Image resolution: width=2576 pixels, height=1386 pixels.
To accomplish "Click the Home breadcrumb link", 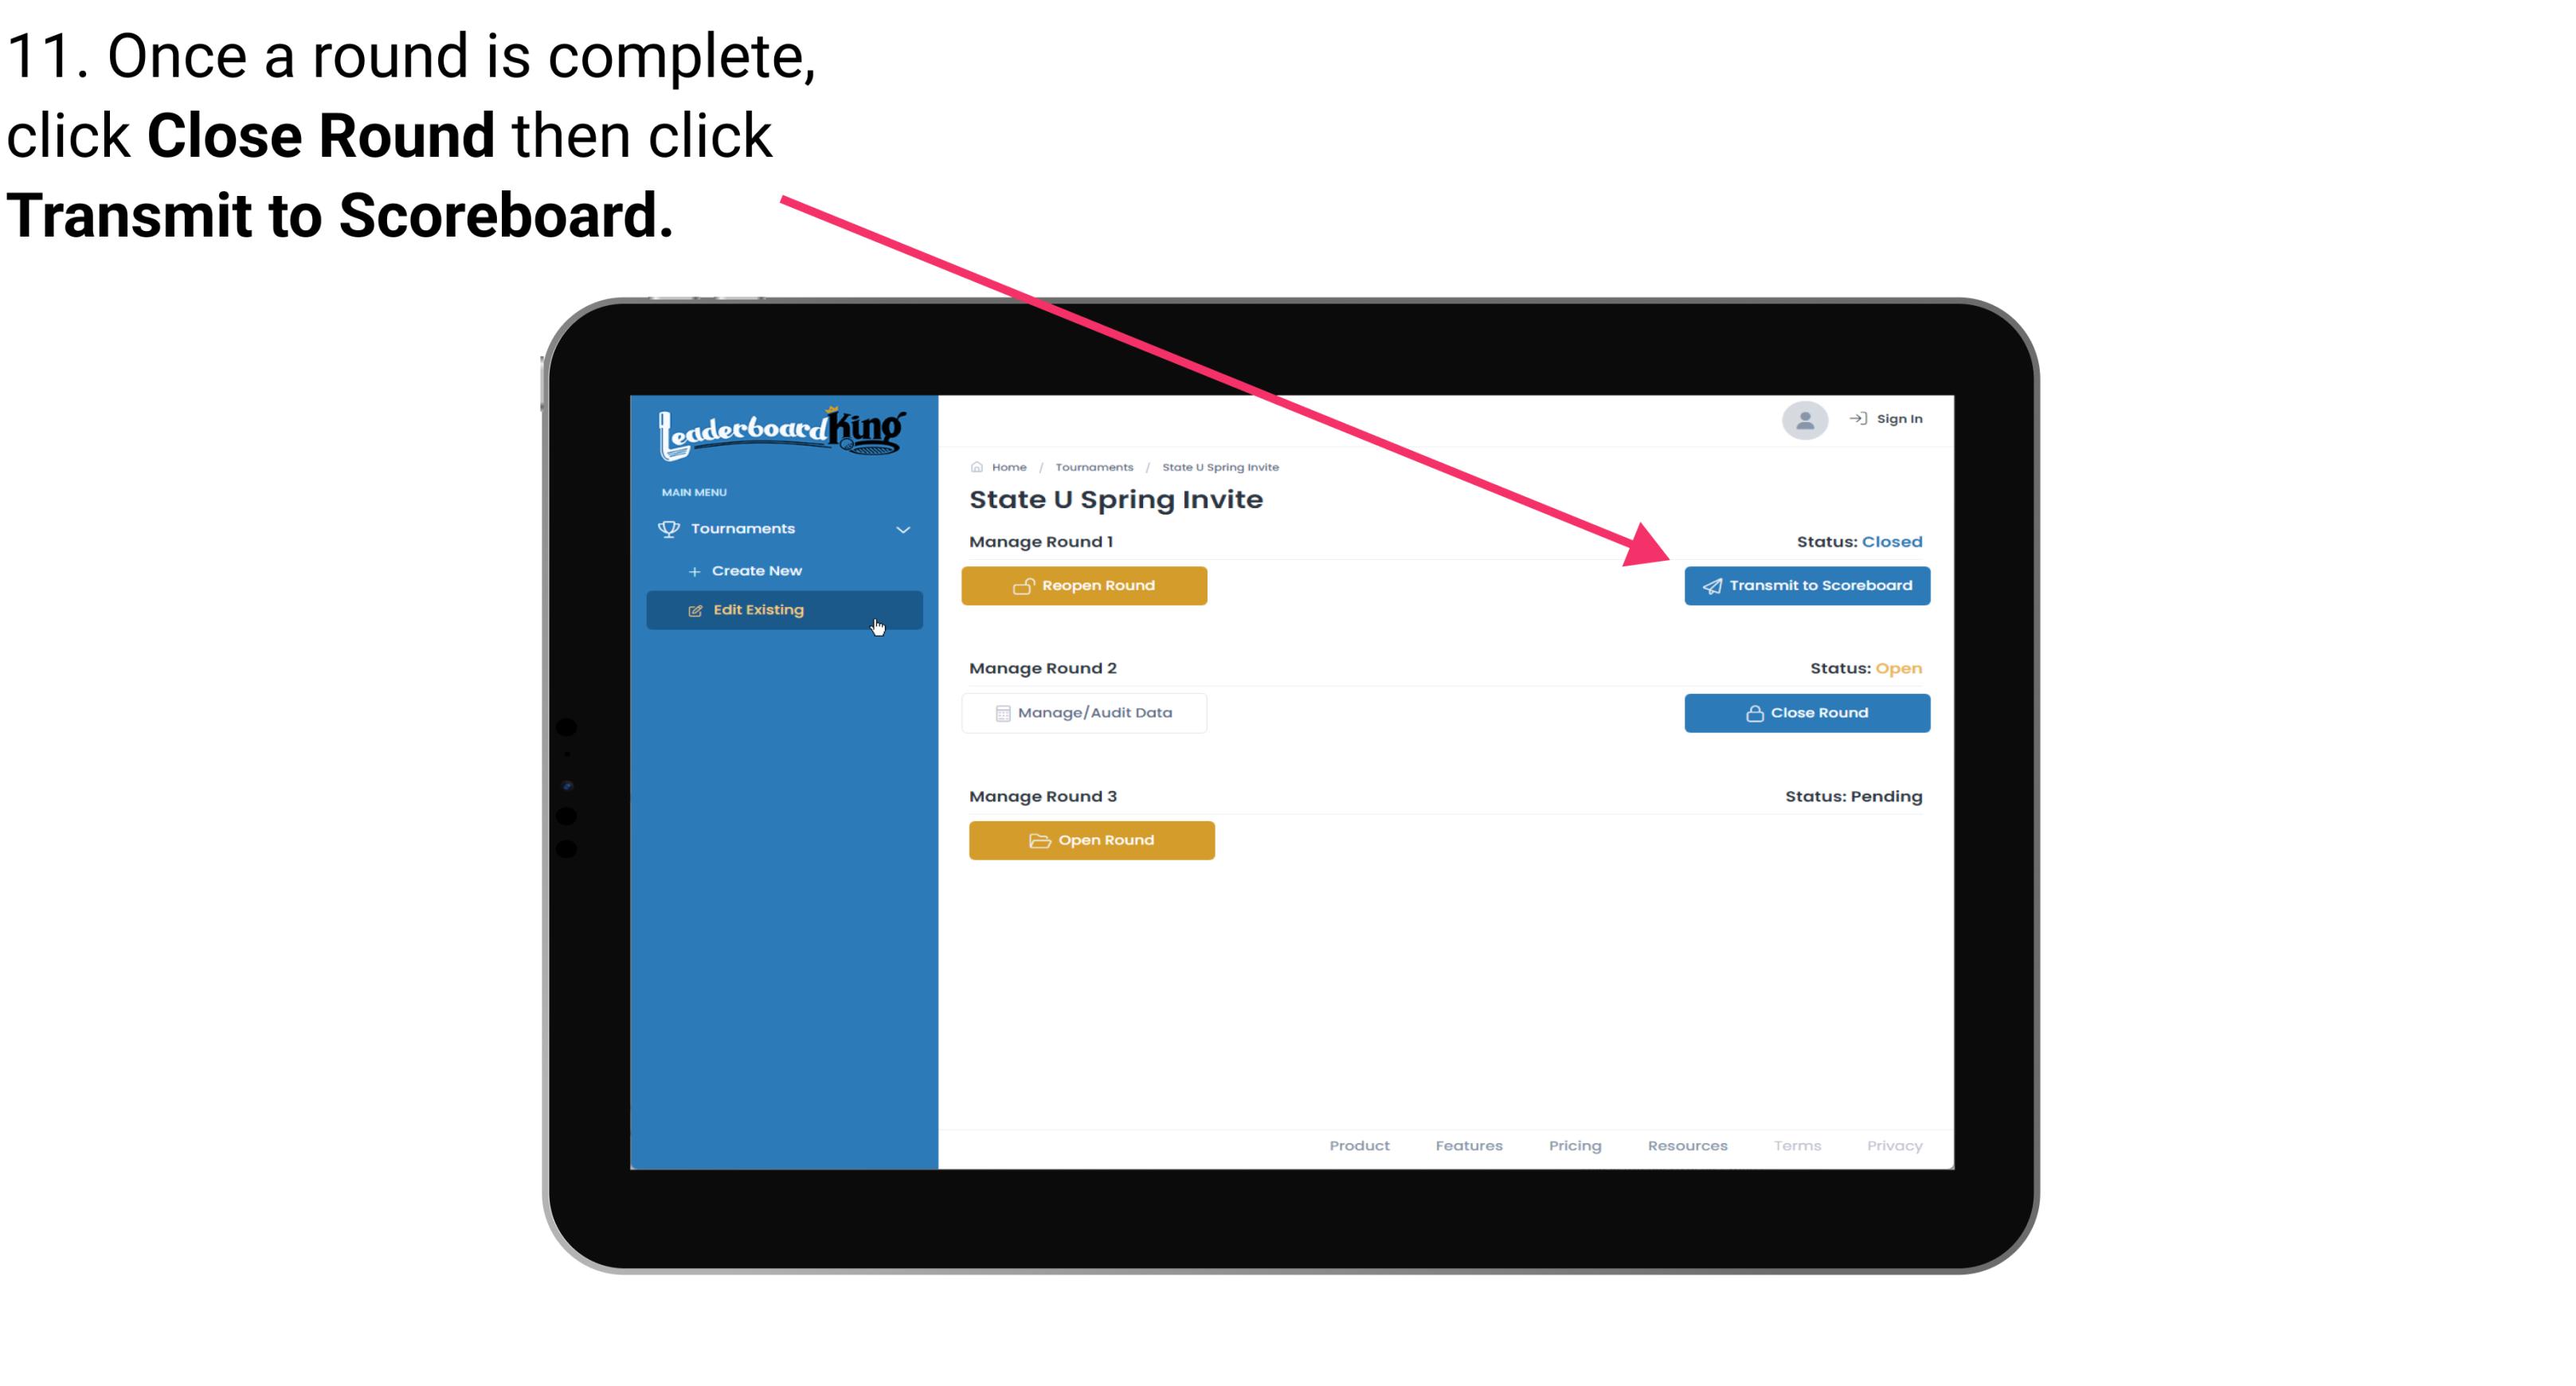I will tap(1010, 468).
